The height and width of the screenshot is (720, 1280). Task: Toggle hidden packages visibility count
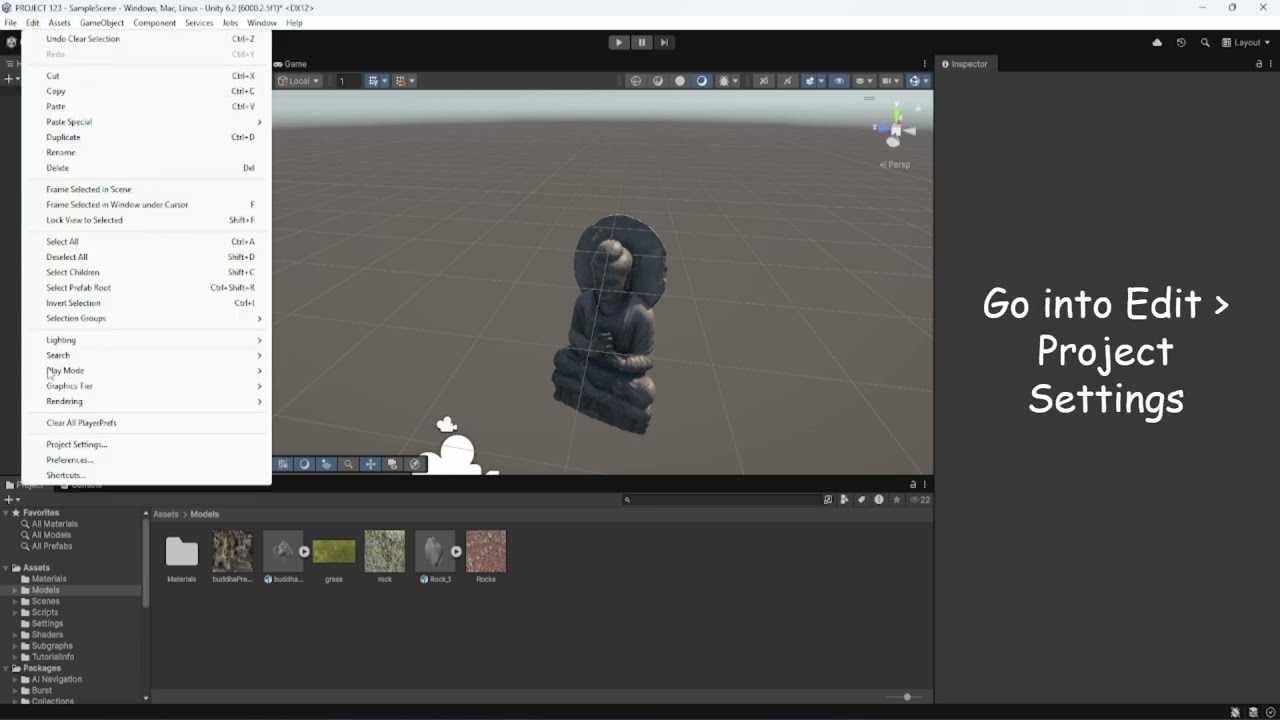920,500
